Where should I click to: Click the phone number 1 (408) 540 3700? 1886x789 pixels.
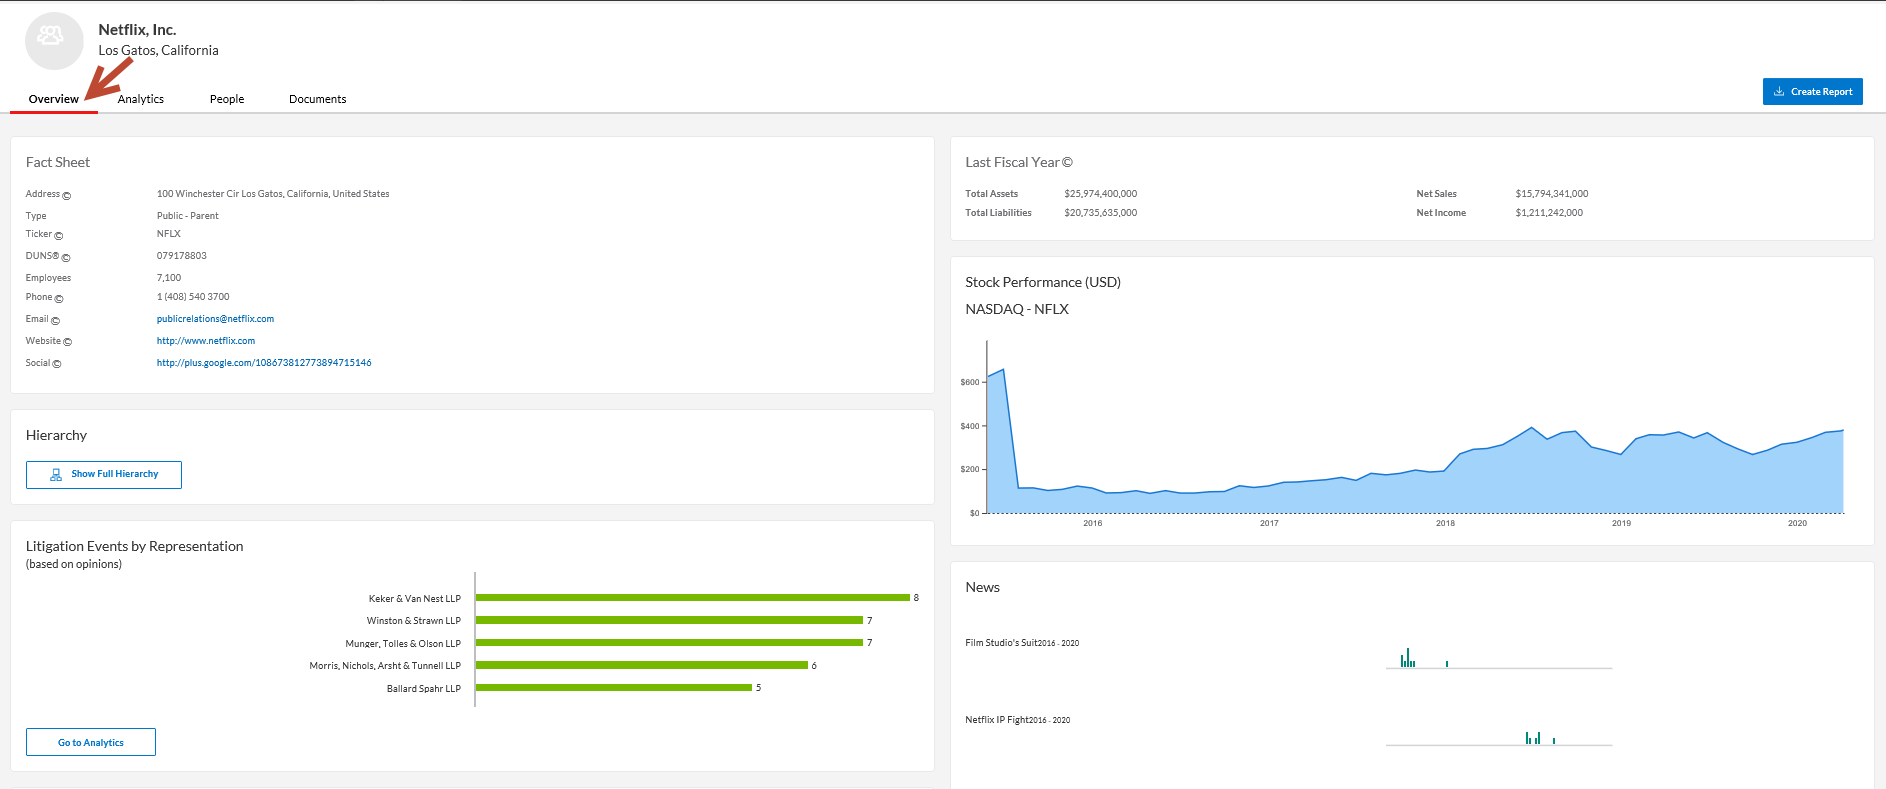tap(193, 297)
